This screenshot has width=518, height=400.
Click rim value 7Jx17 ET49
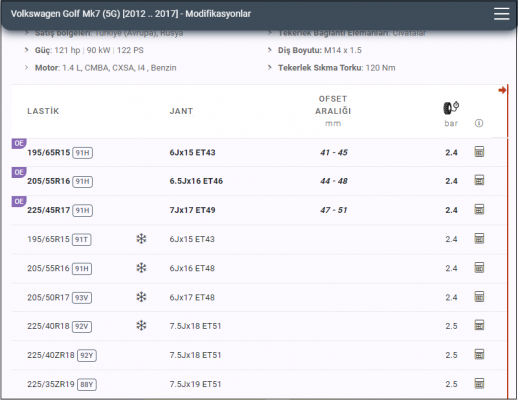click(192, 210)
